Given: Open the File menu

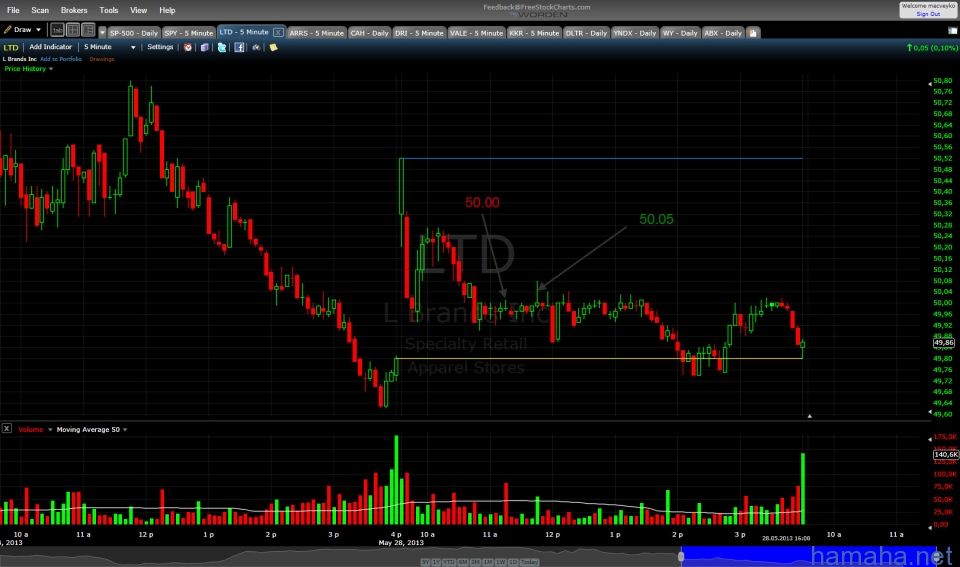Looking at the screenshot, I should tap(13, 10).
